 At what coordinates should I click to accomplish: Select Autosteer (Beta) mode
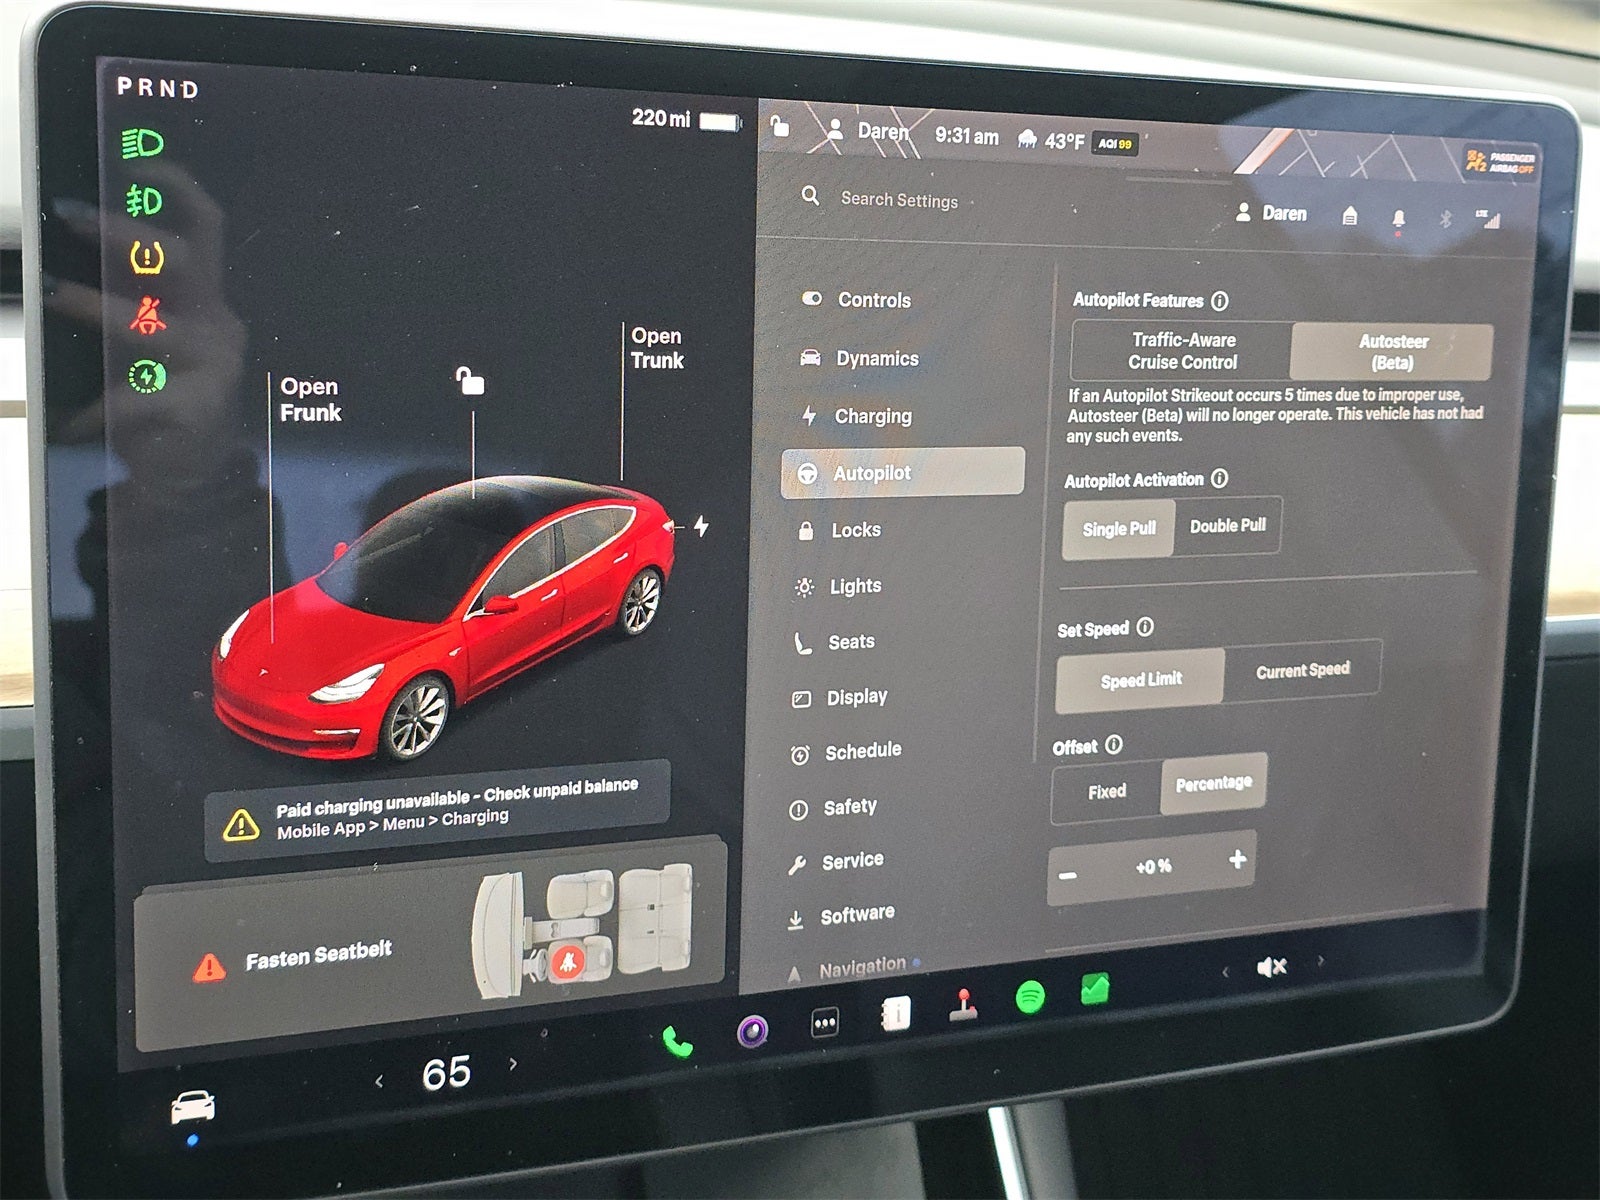pos(1390,351)
